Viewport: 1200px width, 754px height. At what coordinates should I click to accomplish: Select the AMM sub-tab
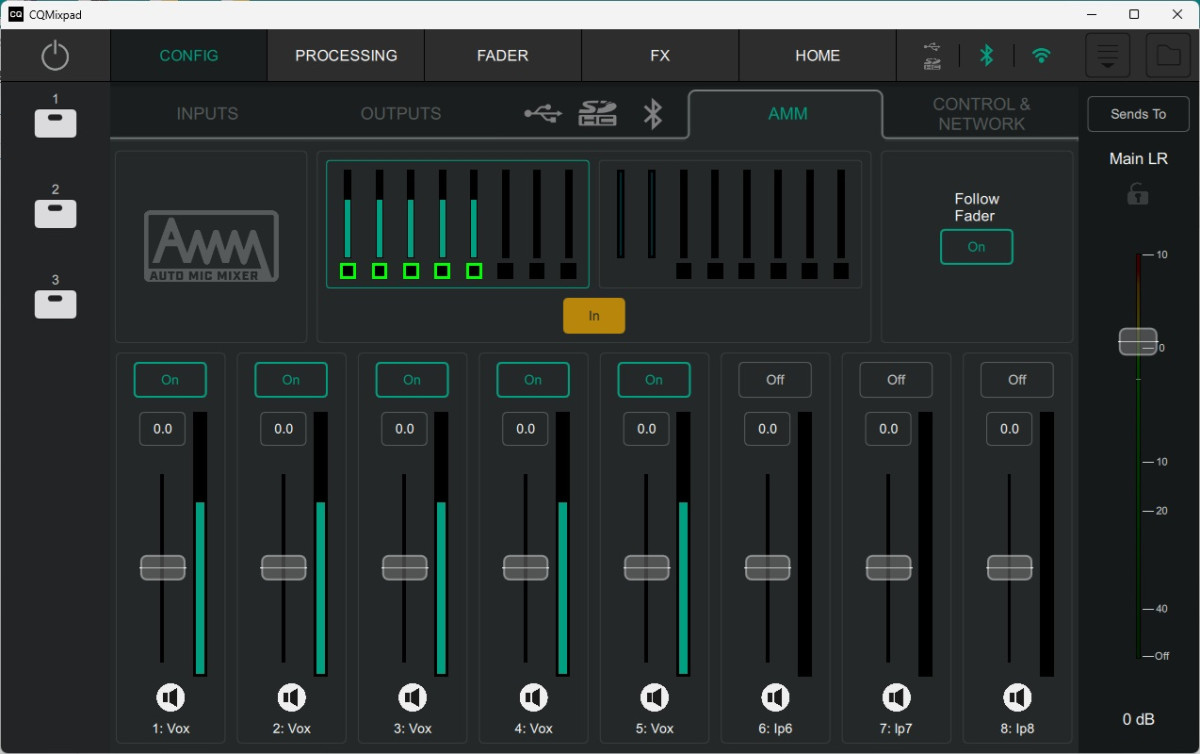[x=786, y=114]
